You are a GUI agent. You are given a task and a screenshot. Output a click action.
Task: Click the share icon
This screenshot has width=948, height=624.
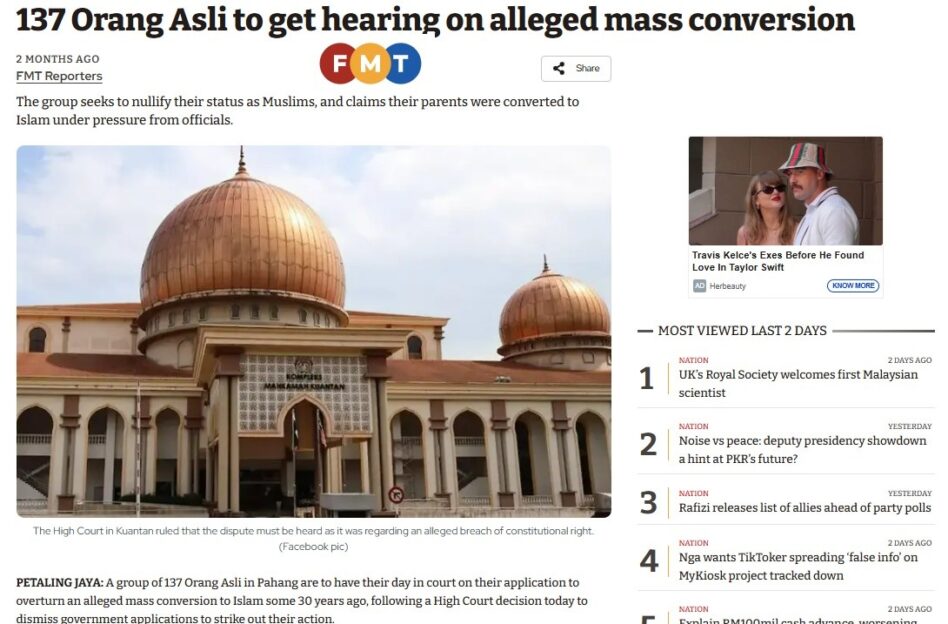(559, 68)
